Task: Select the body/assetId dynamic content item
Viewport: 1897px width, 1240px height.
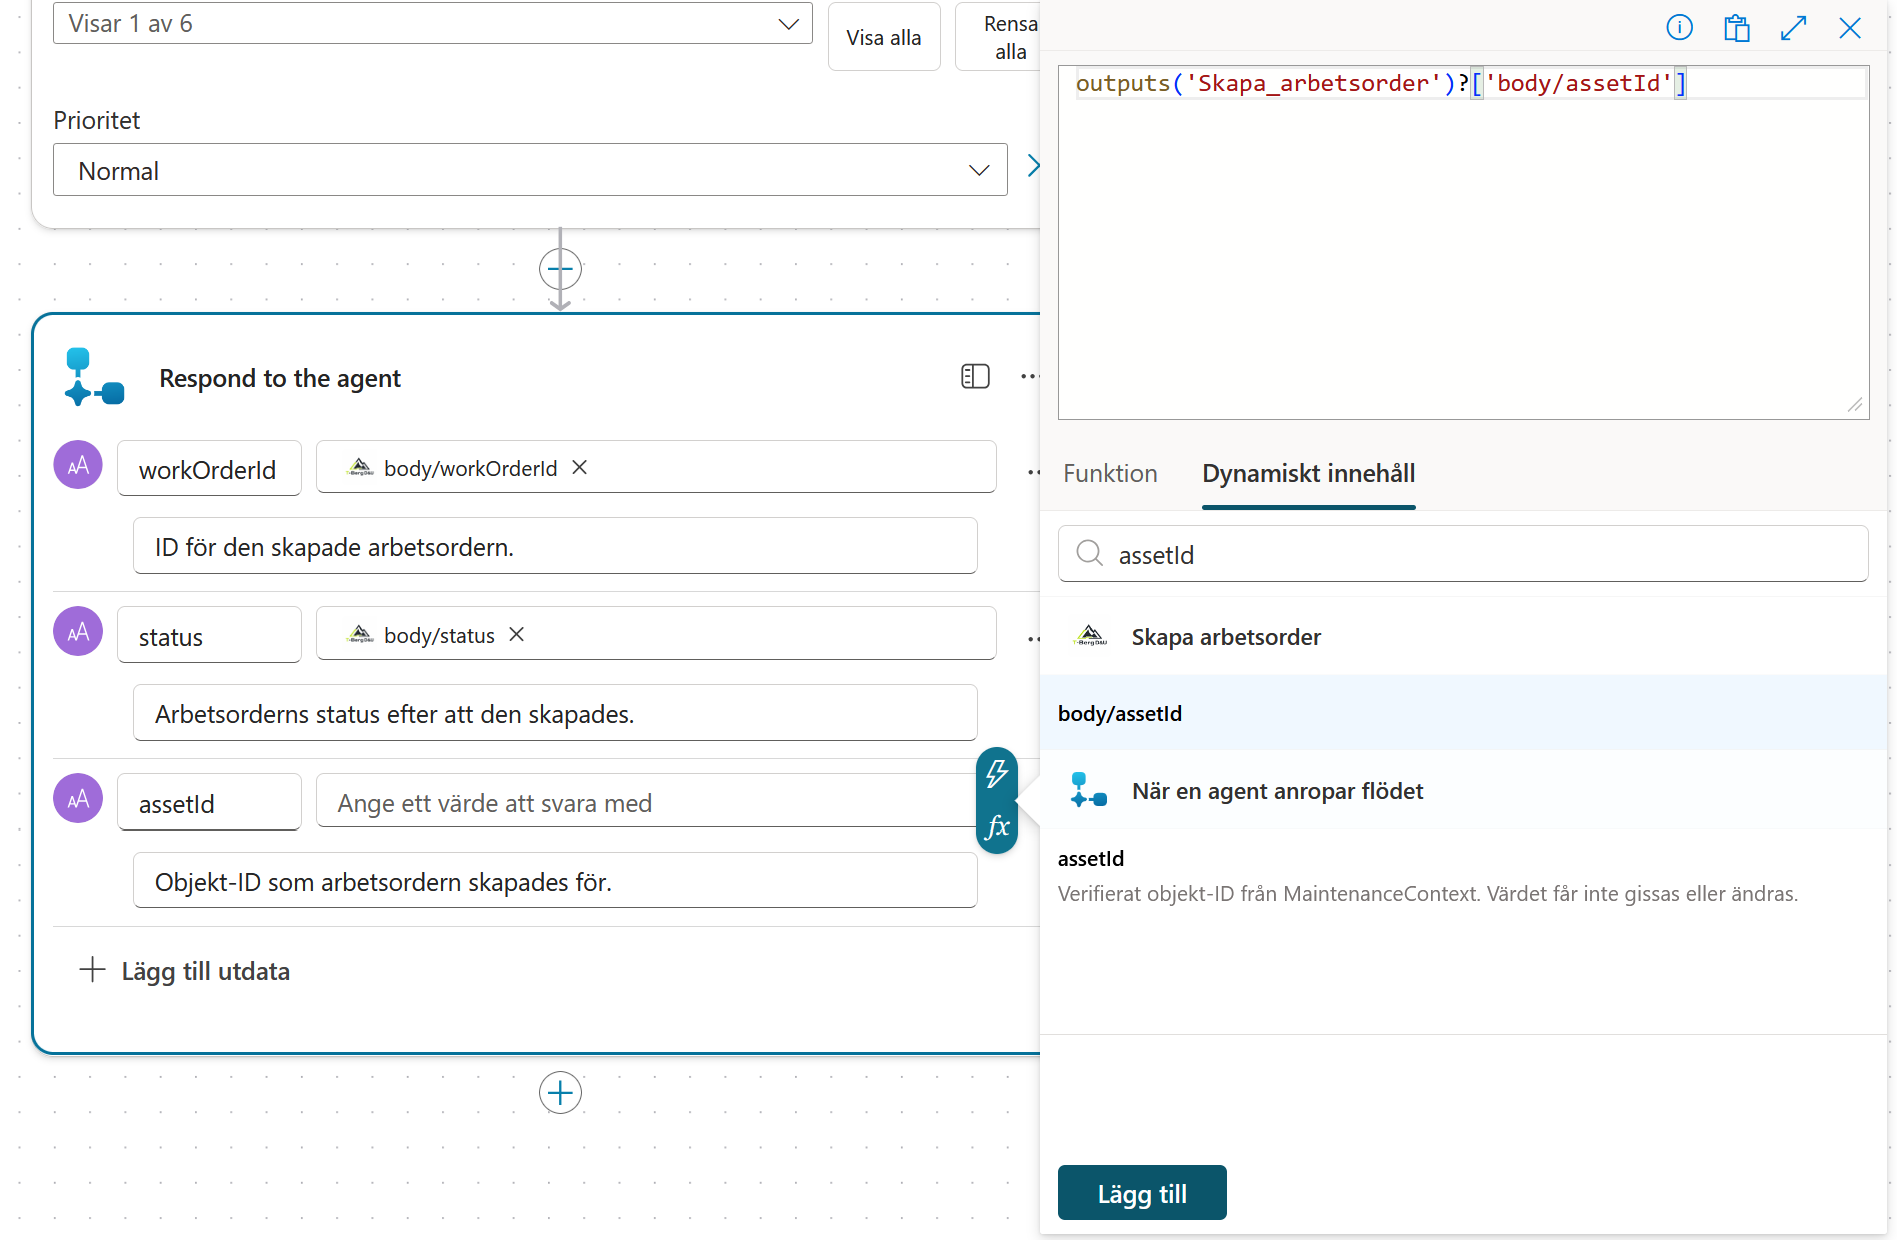Action: coord(1463,713)
